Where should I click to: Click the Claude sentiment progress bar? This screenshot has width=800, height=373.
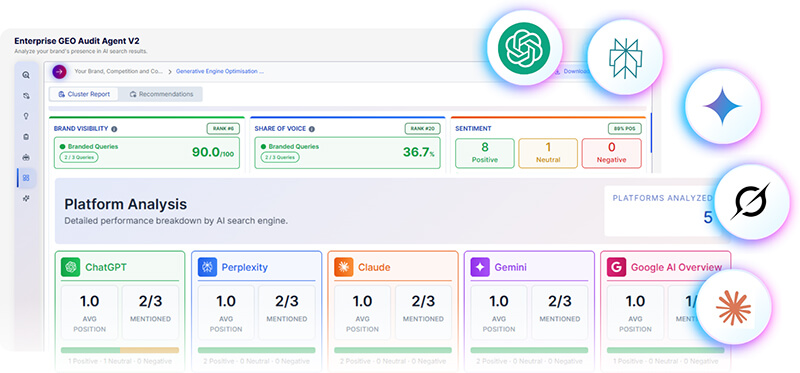pos(393,351)
